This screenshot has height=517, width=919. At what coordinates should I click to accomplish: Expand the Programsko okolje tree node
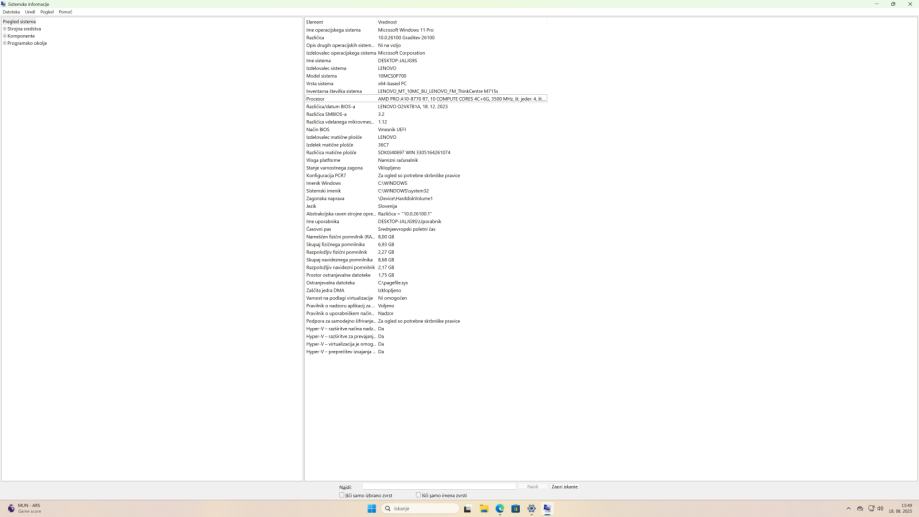(4, 43)
